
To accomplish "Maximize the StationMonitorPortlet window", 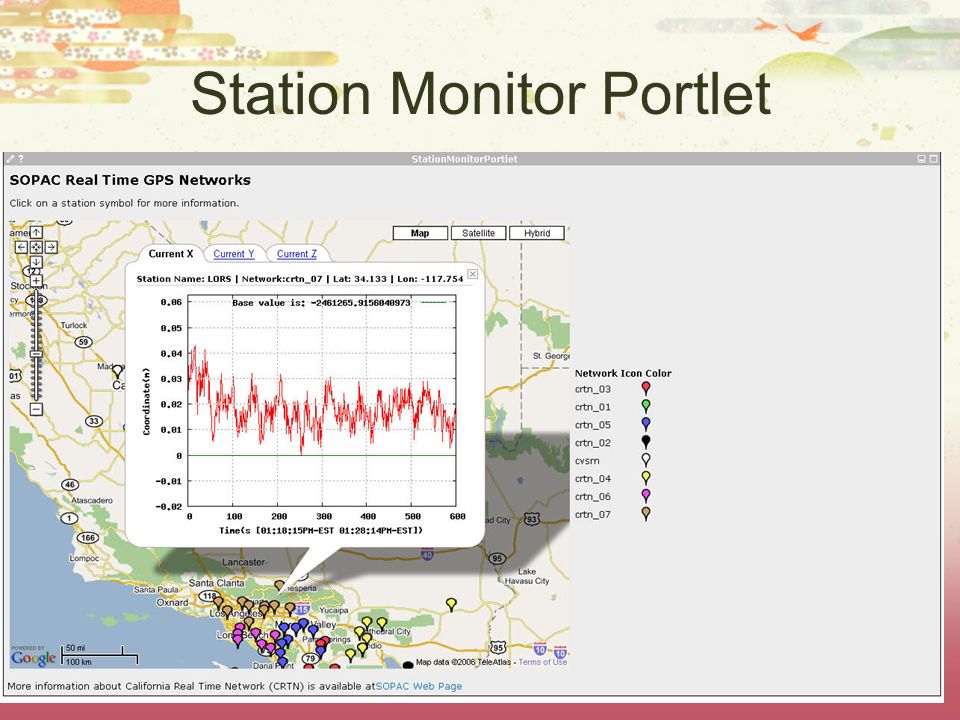I will [933, 159].
